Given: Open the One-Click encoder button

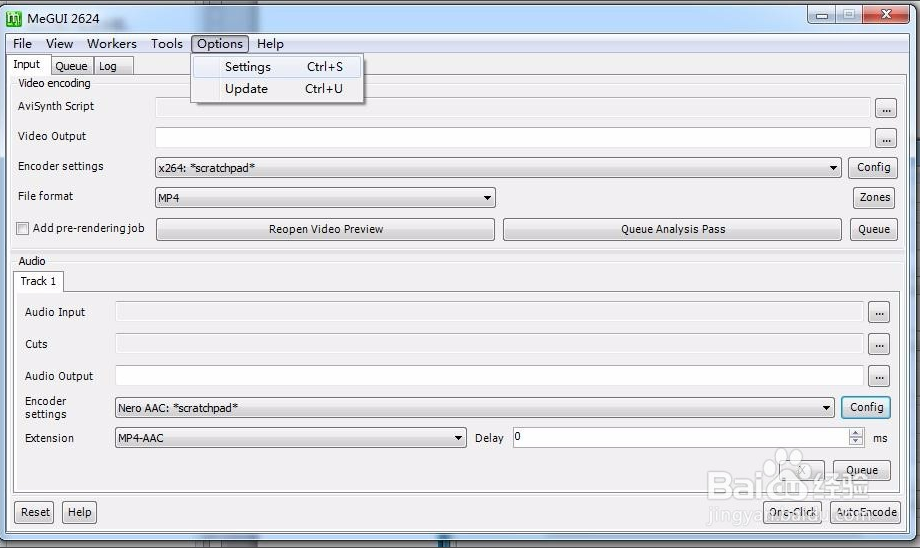Looking at the screenshot, I should tap(792, 512).
